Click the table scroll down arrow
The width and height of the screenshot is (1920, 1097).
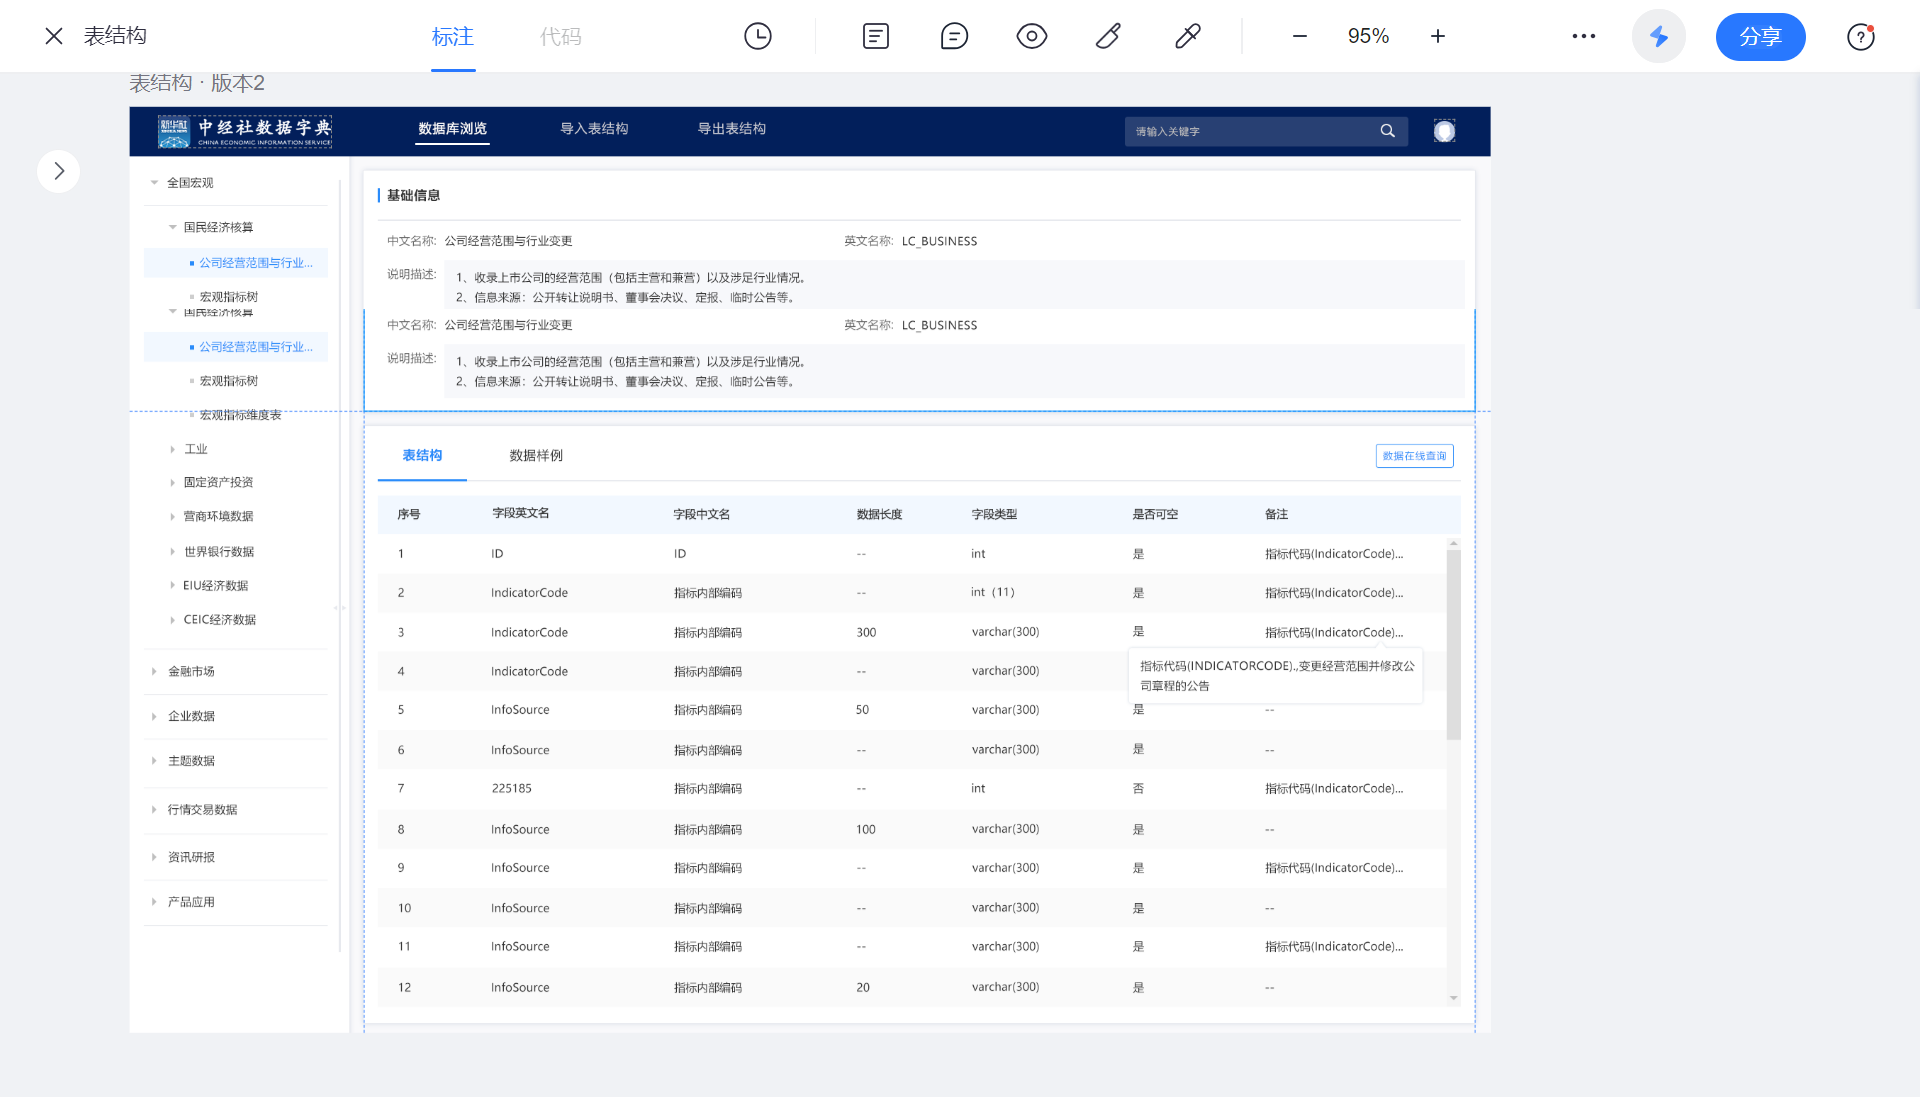pos(1453,998)
